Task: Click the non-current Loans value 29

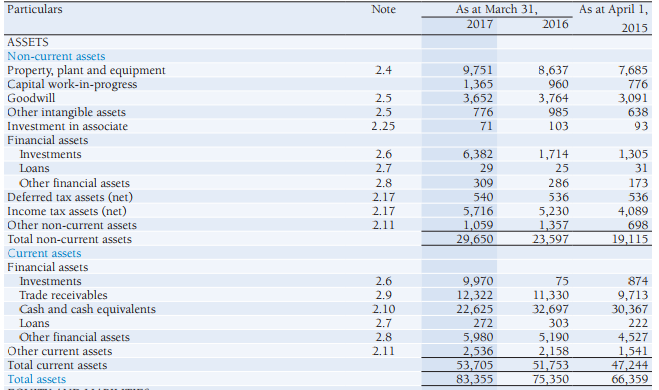Action: pos(486,168)
